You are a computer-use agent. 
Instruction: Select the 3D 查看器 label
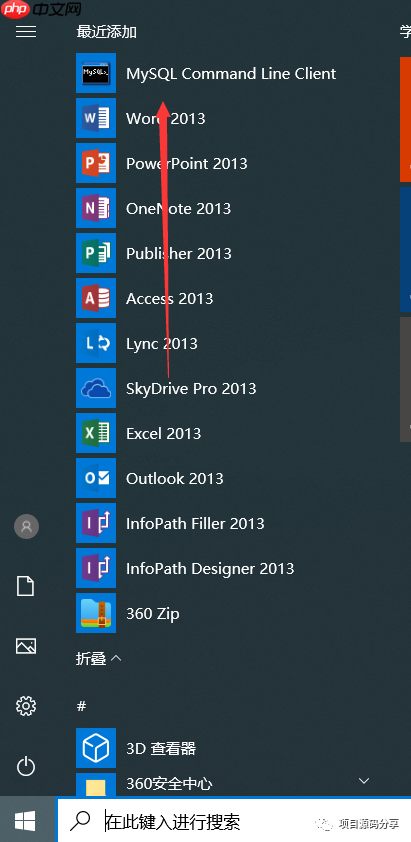pos(161,749)
